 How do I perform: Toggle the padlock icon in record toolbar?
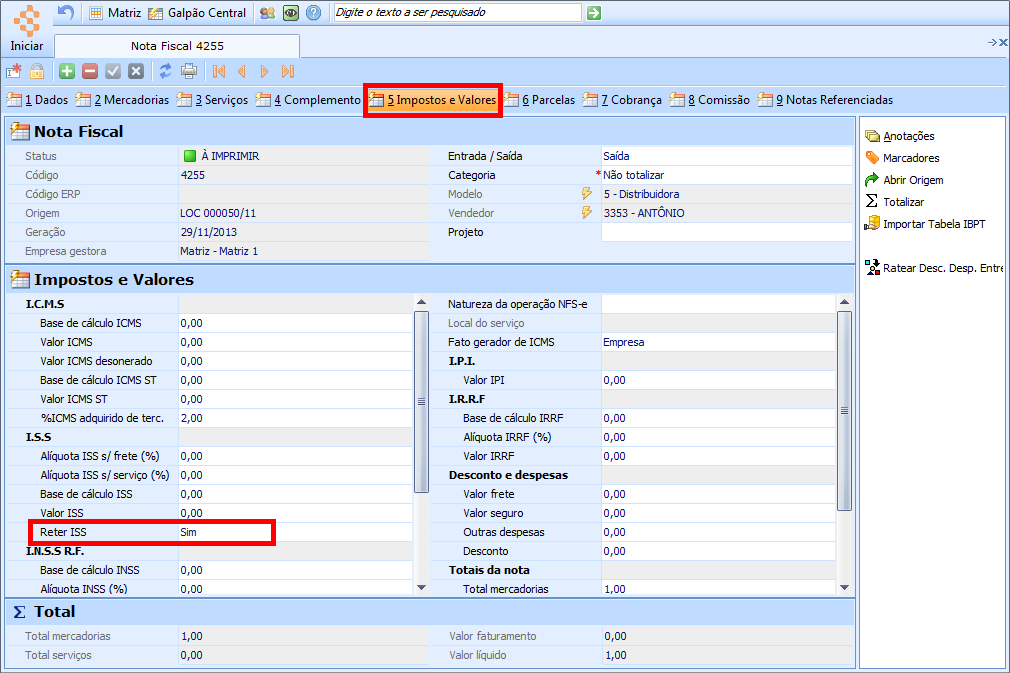pyautogui.click(x=36, y=71)
